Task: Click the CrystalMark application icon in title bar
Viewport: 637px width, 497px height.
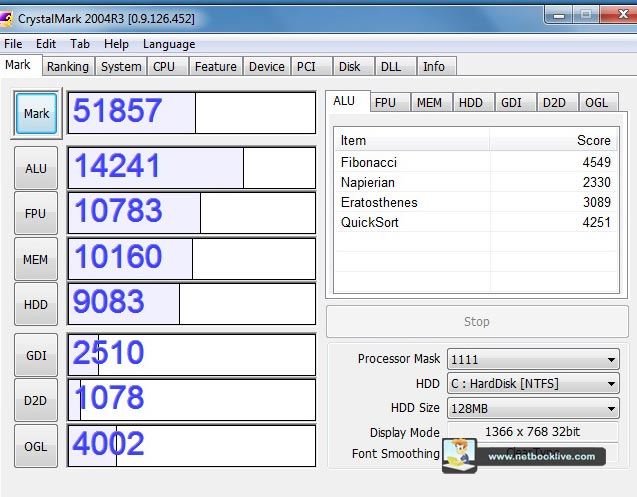Action: [6, 19]
